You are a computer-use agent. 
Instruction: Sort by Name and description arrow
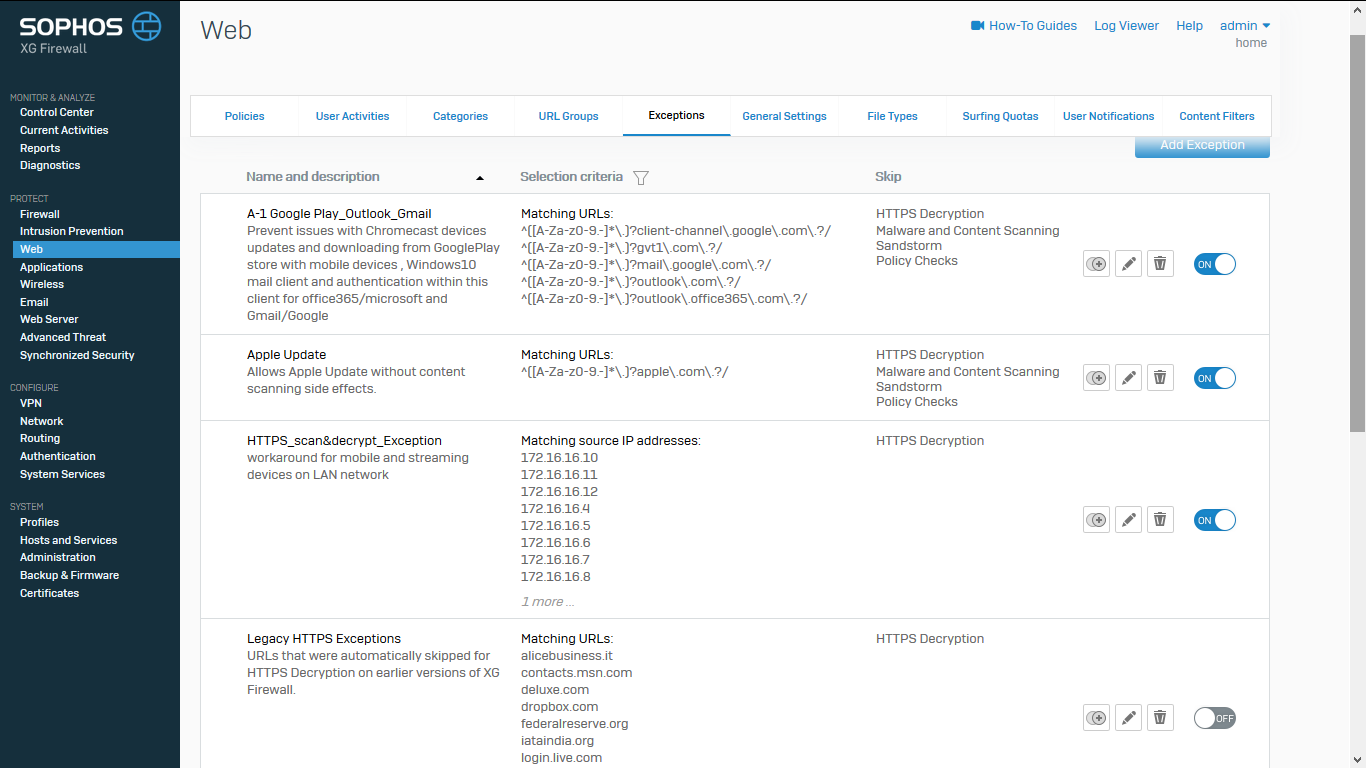pos(480,178)
